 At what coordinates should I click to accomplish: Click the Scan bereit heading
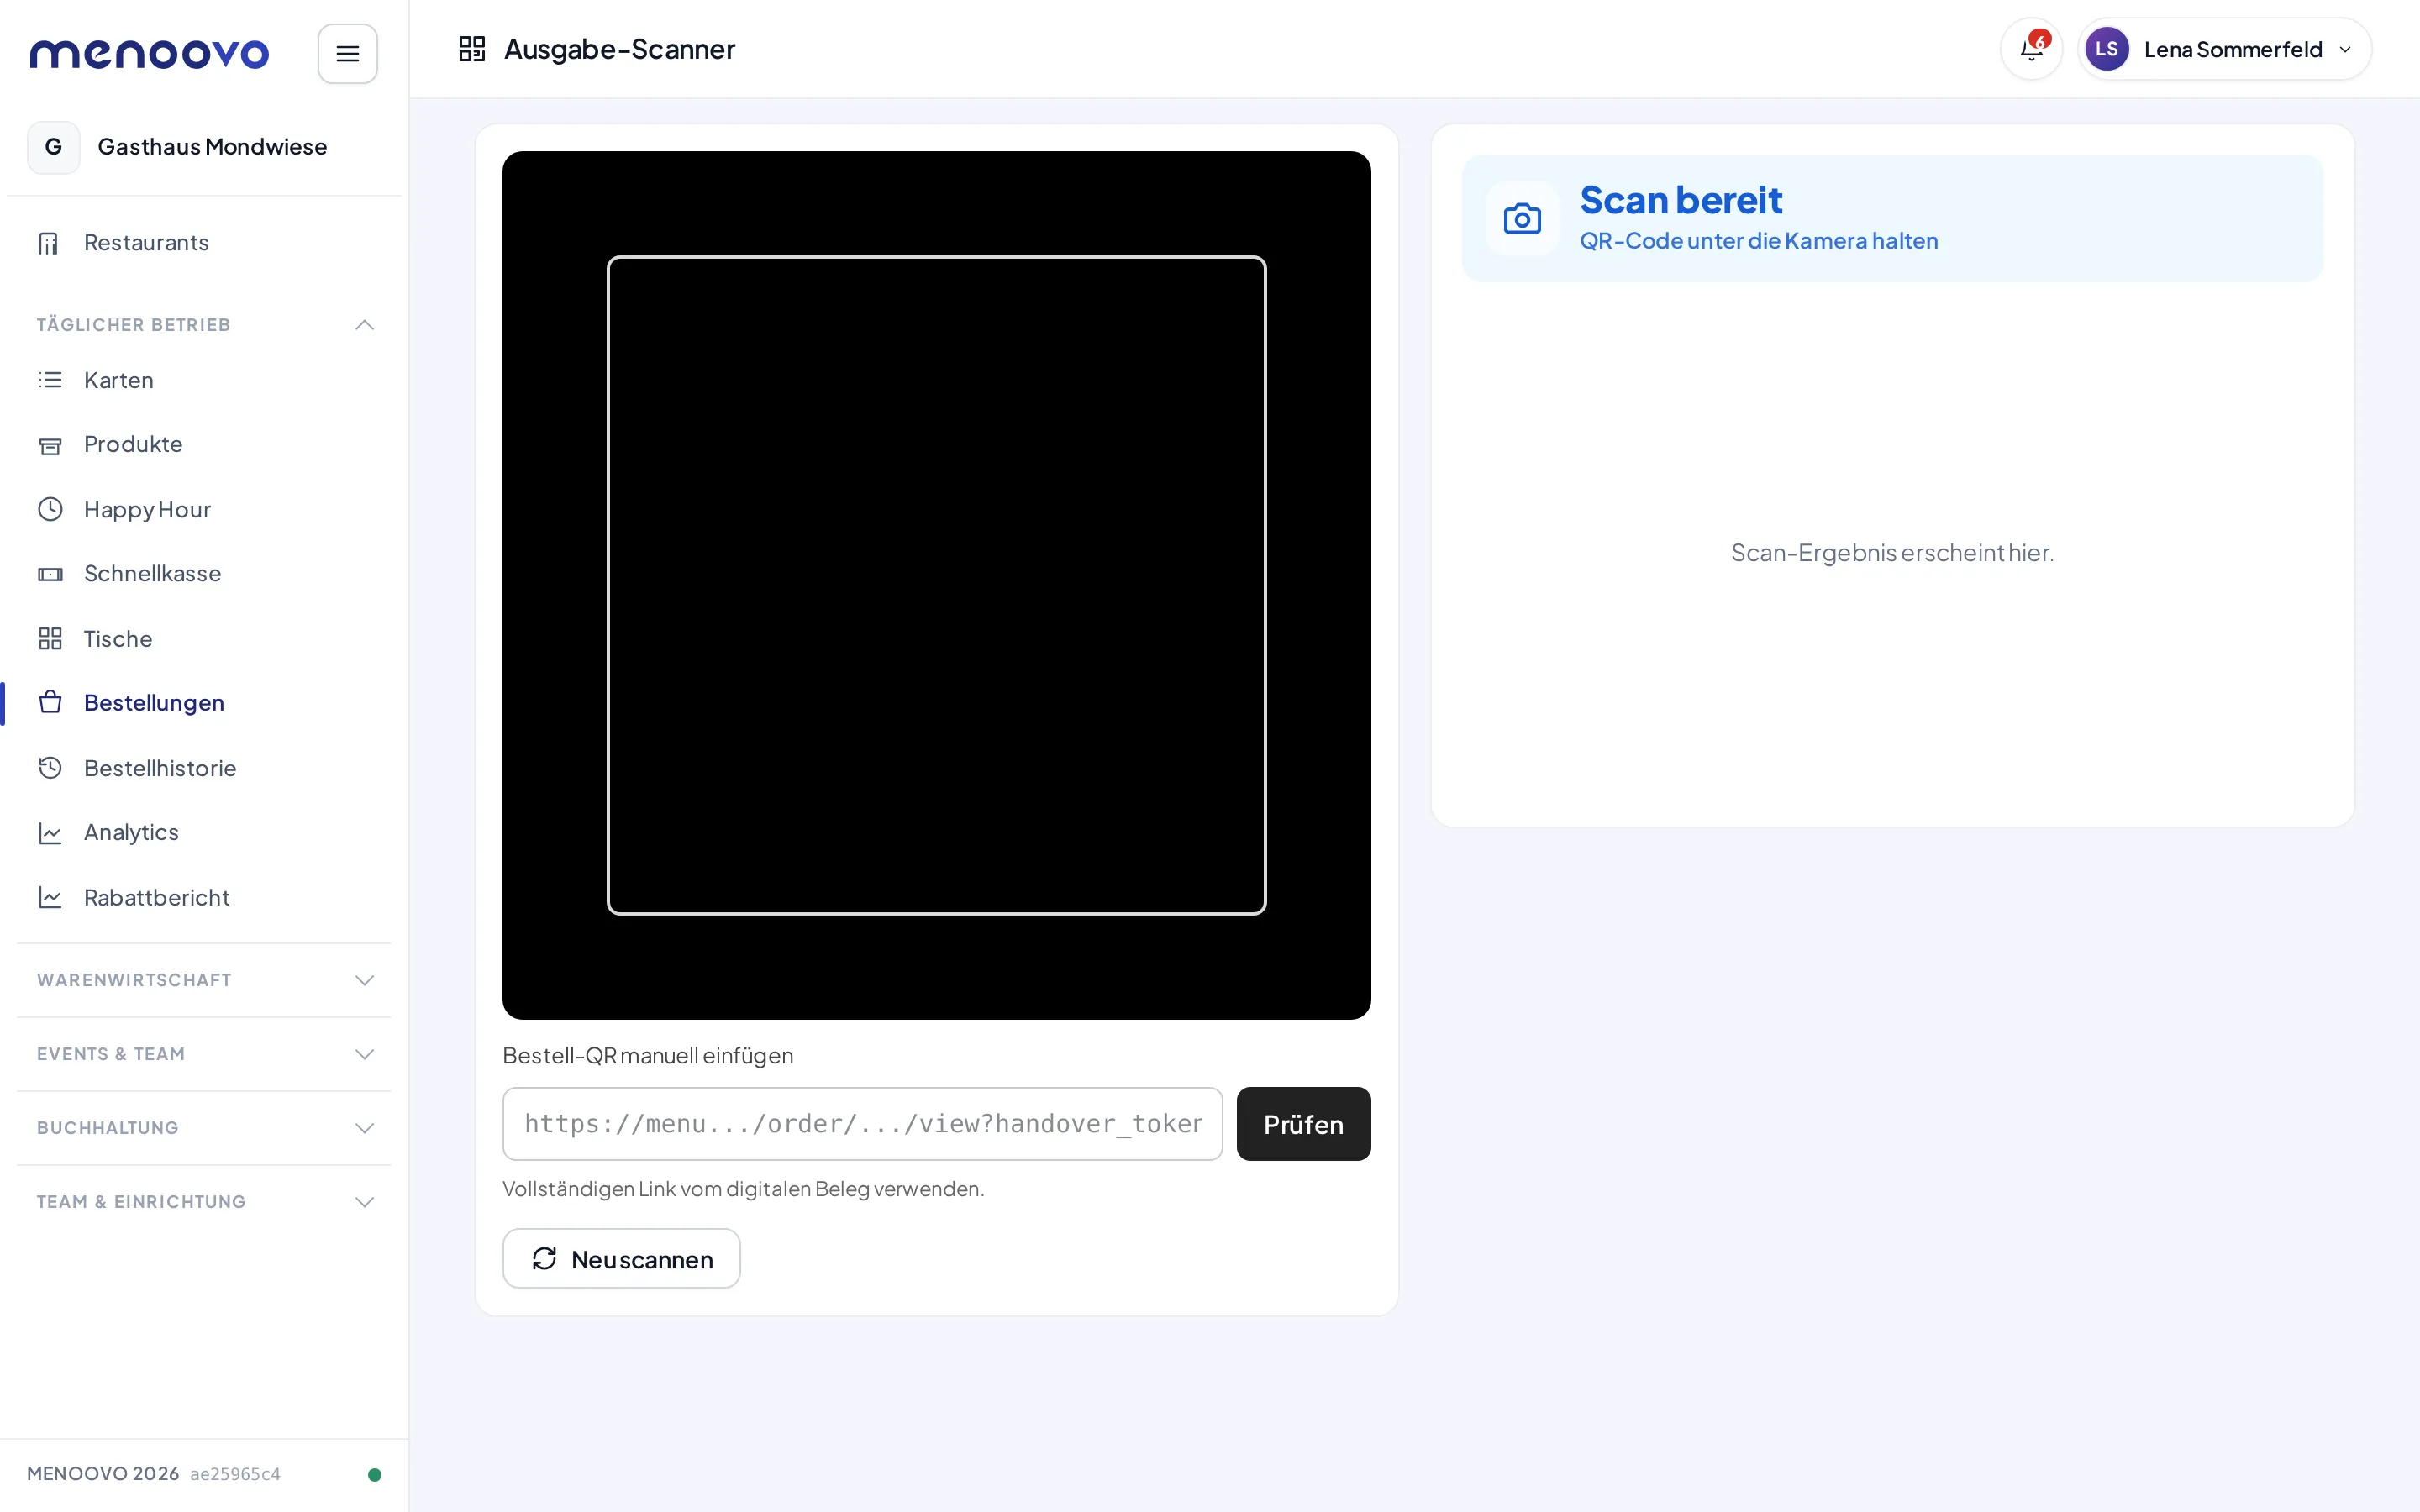pos(1680,201)
